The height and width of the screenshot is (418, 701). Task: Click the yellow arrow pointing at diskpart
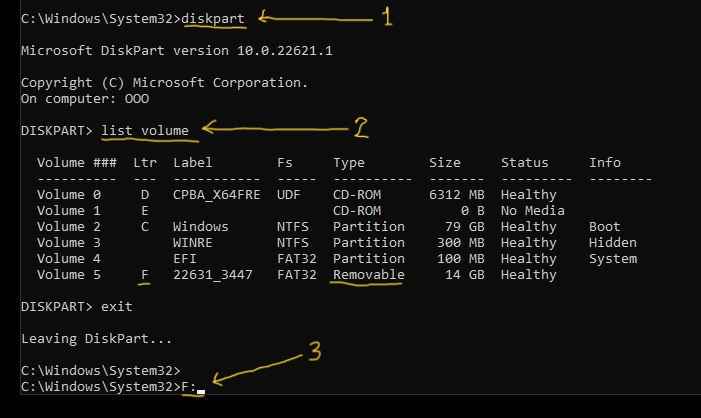[316, 18]
